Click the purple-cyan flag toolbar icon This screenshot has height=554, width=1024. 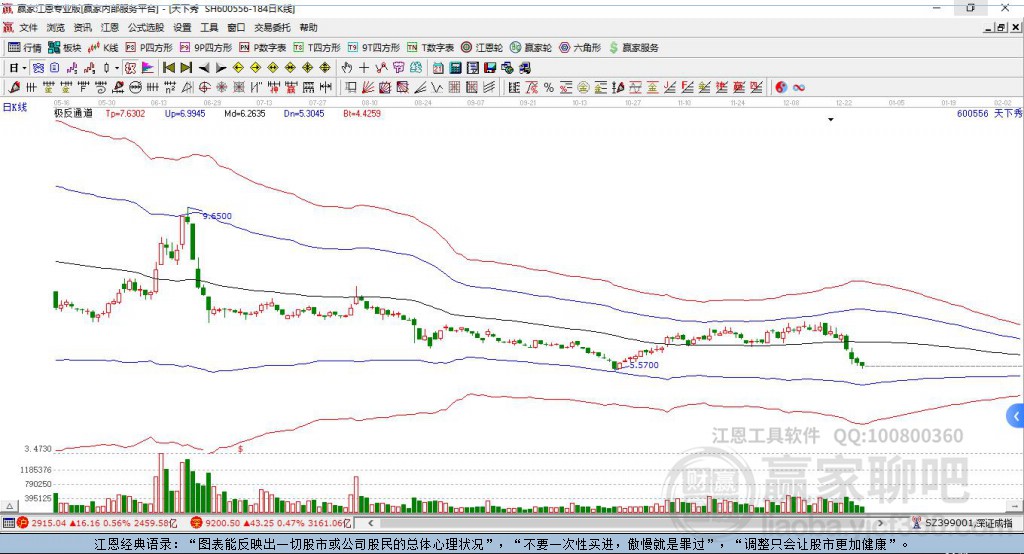click(x=148, y=68)
